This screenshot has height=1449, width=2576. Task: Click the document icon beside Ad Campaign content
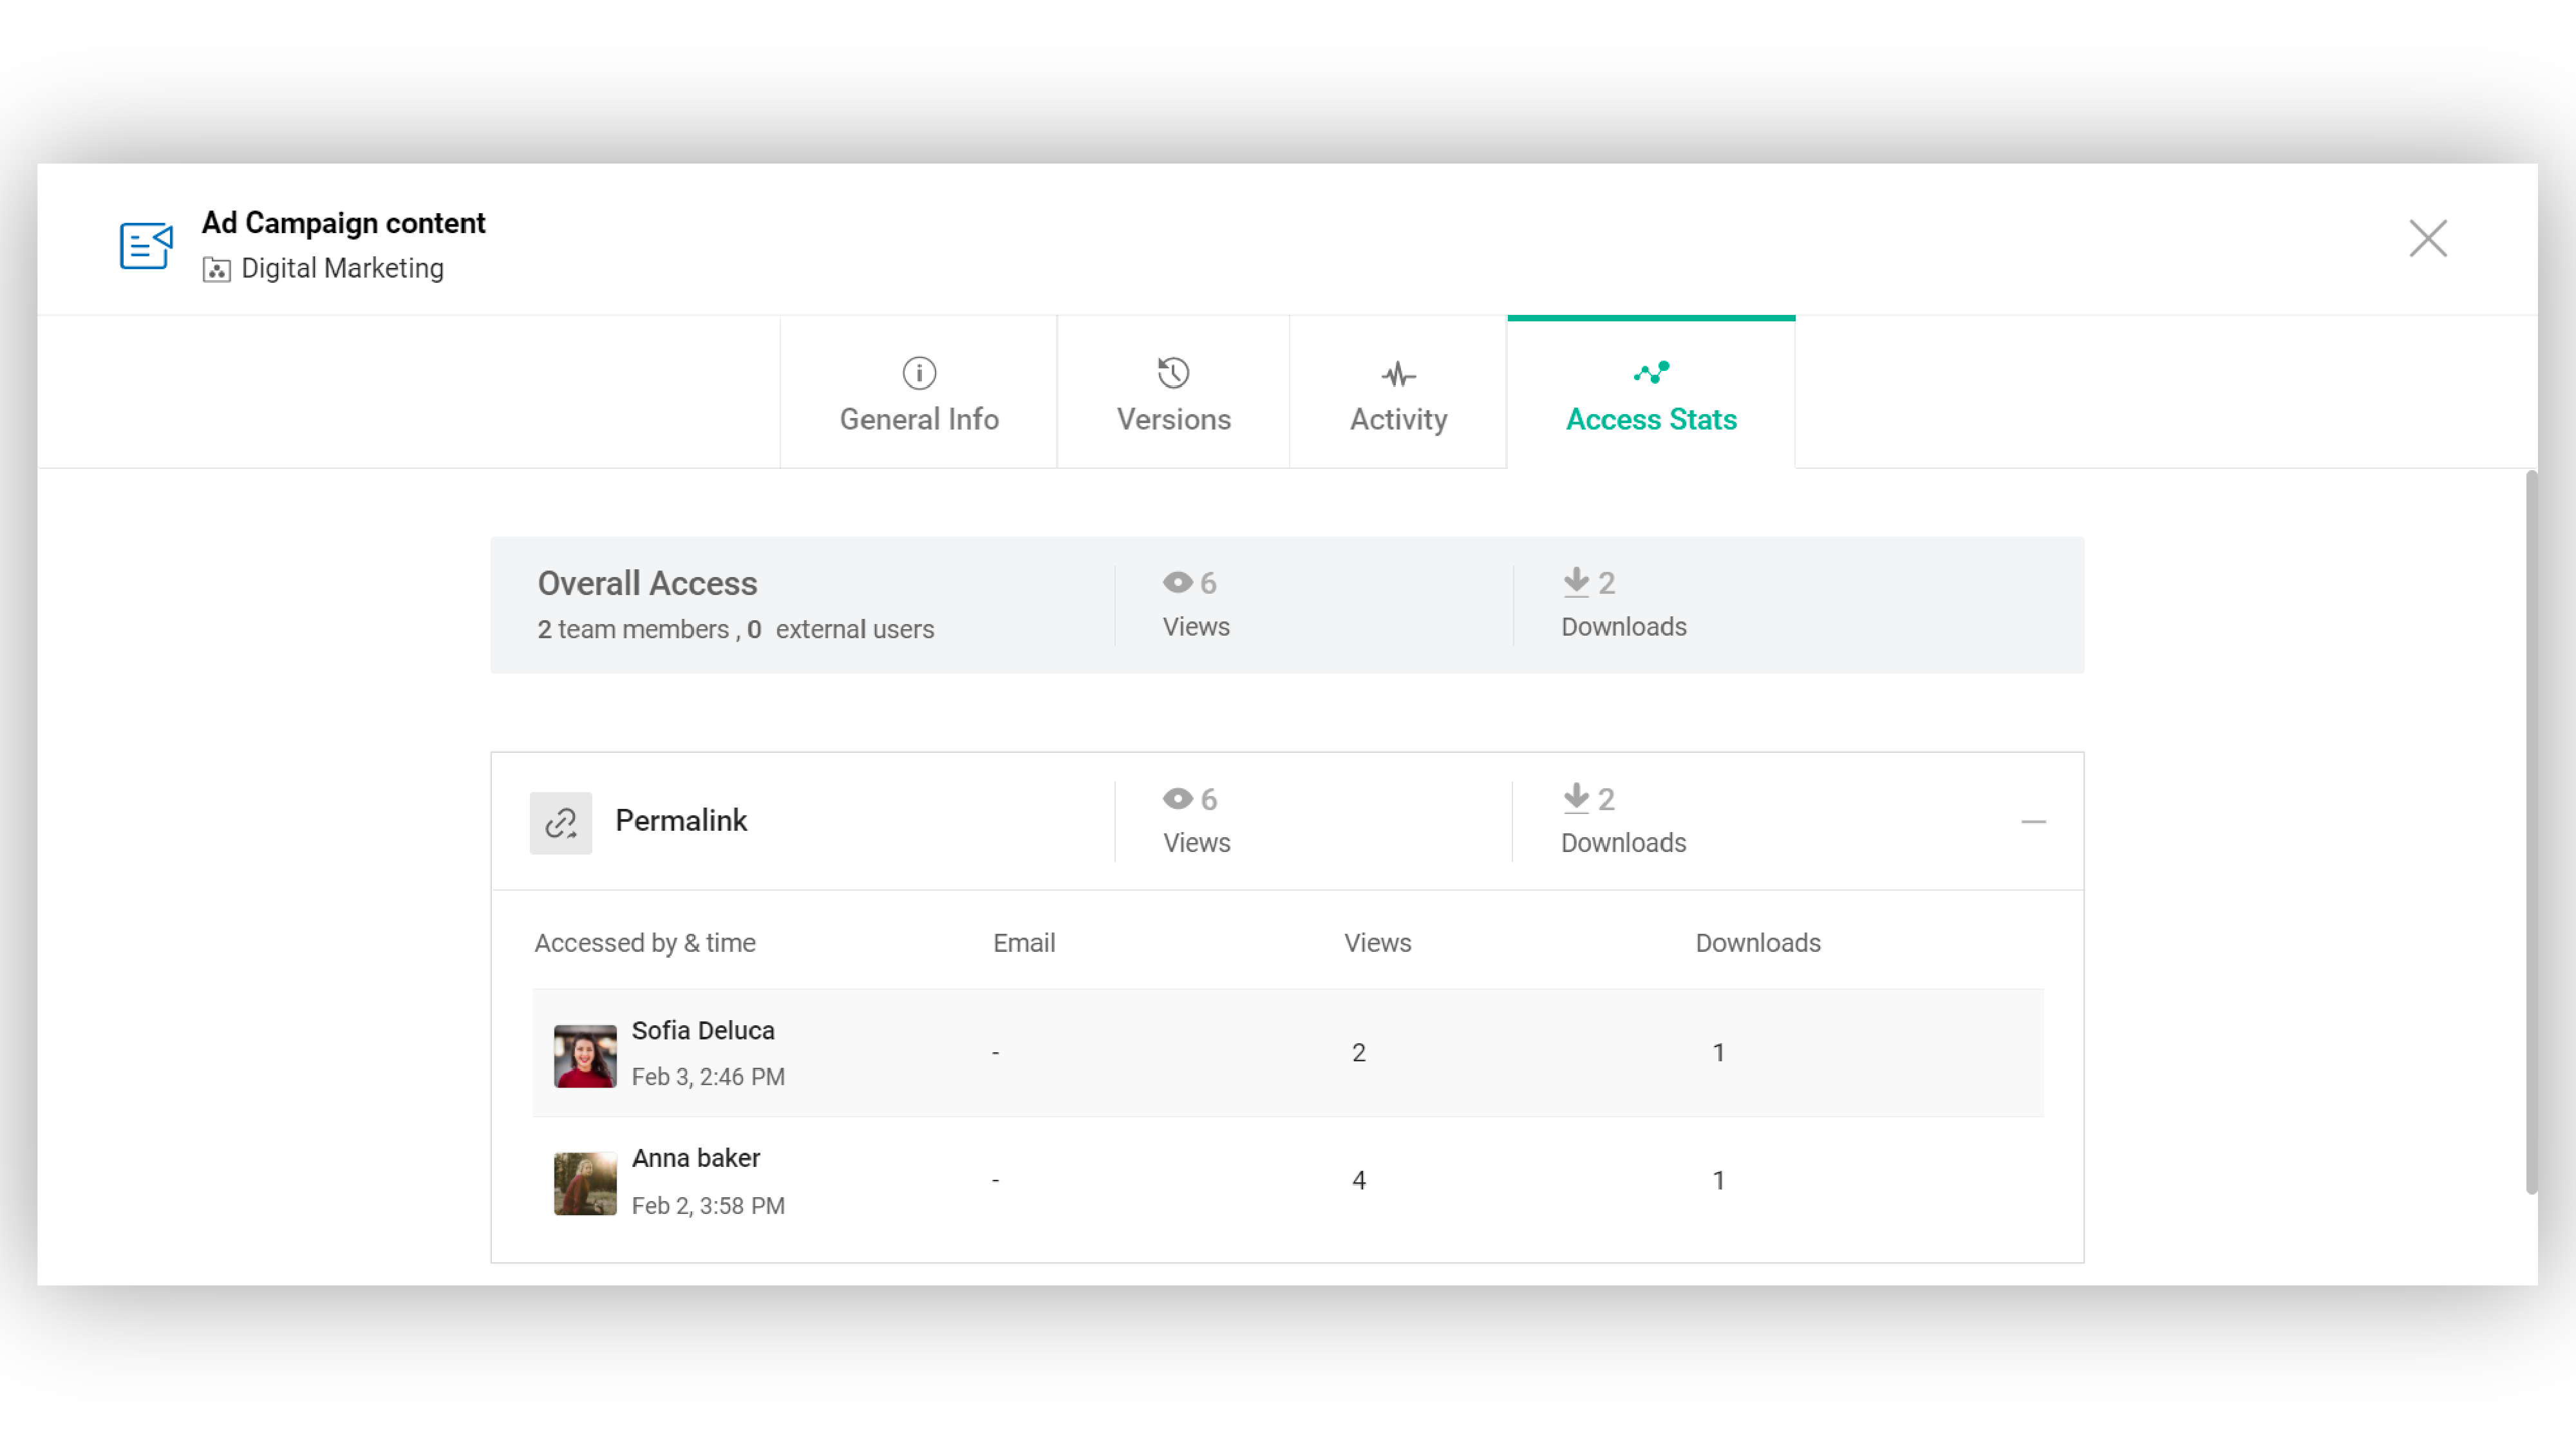[x=146, y=245]
